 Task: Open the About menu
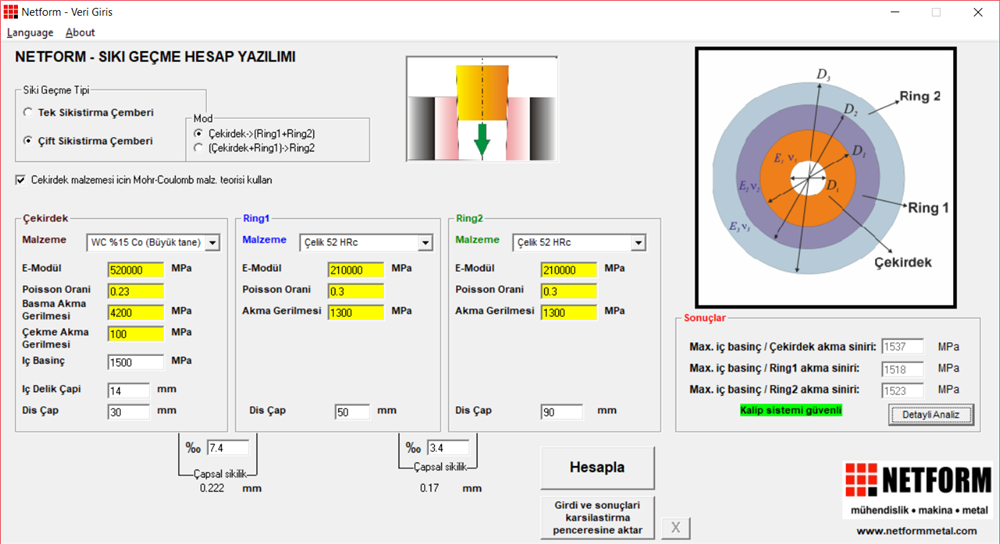tap(80, 33)
